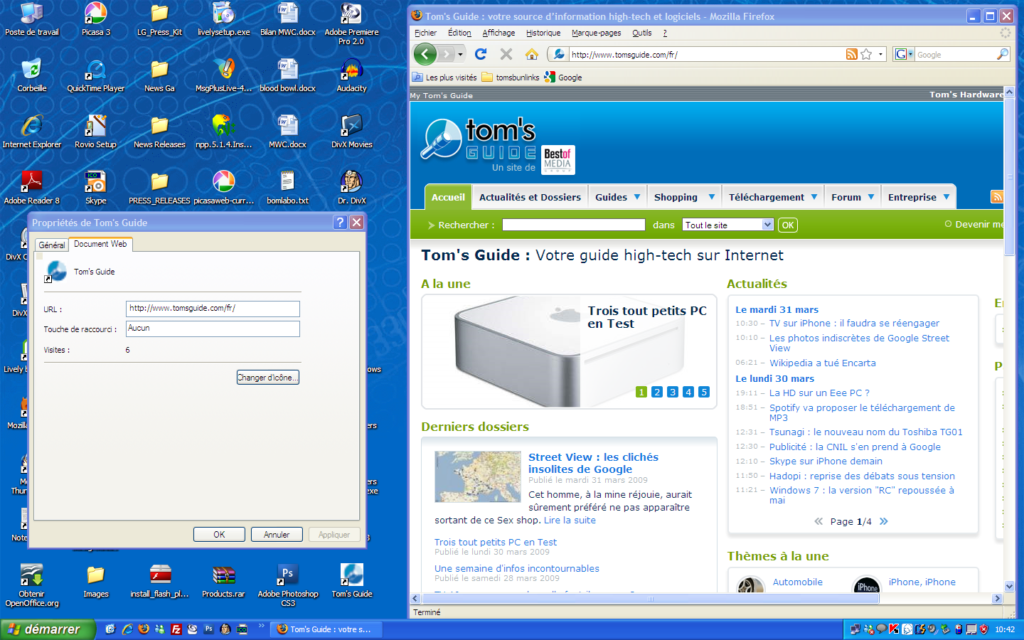
Task: Expand the Téléchargement navigation dropdown arrow
Action: tap(814, 197)
